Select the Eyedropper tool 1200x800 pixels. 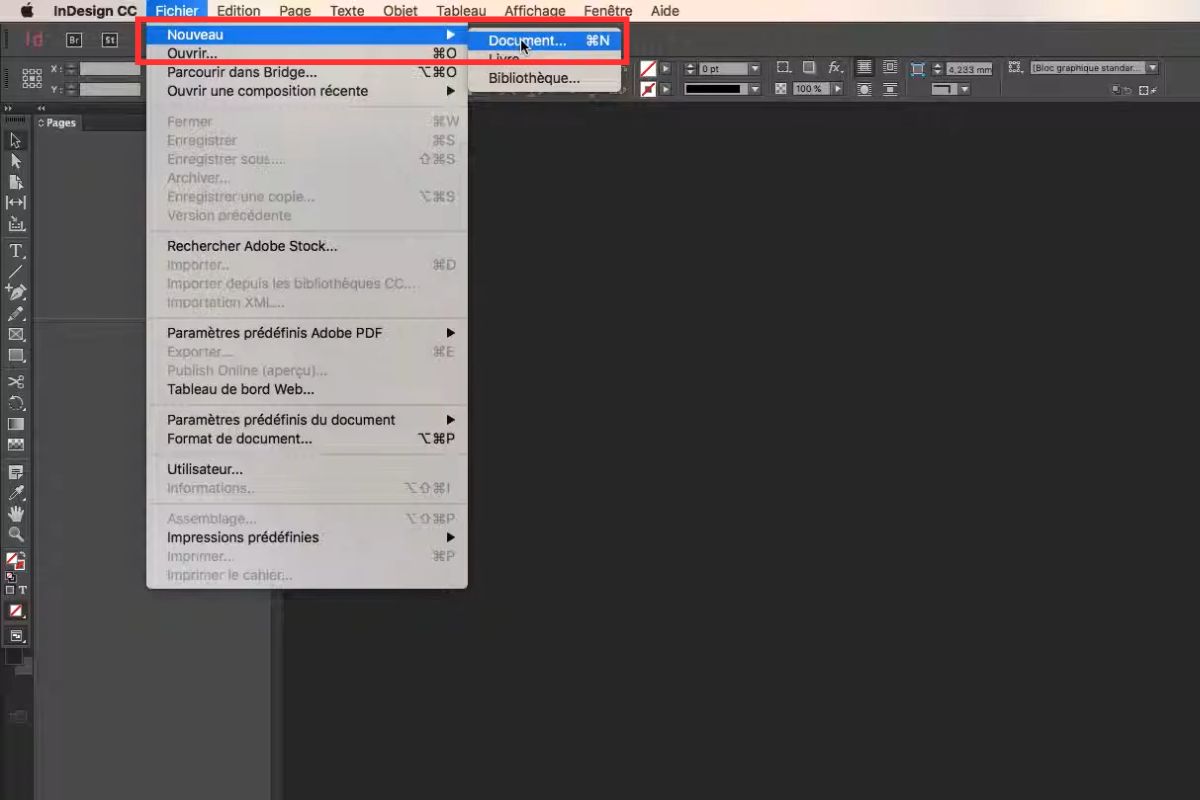pos(16,493)
